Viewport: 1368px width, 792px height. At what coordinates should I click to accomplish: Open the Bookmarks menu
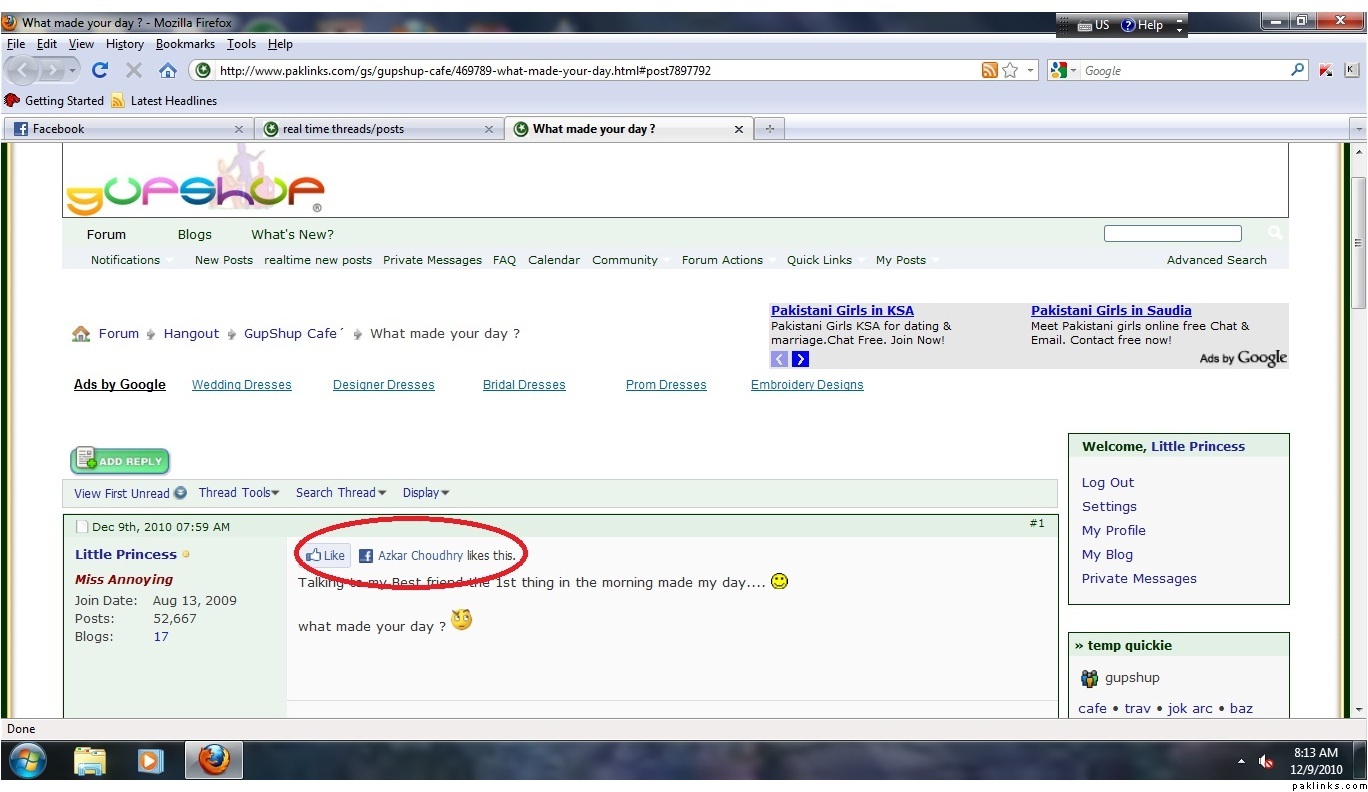coord(185,44)
